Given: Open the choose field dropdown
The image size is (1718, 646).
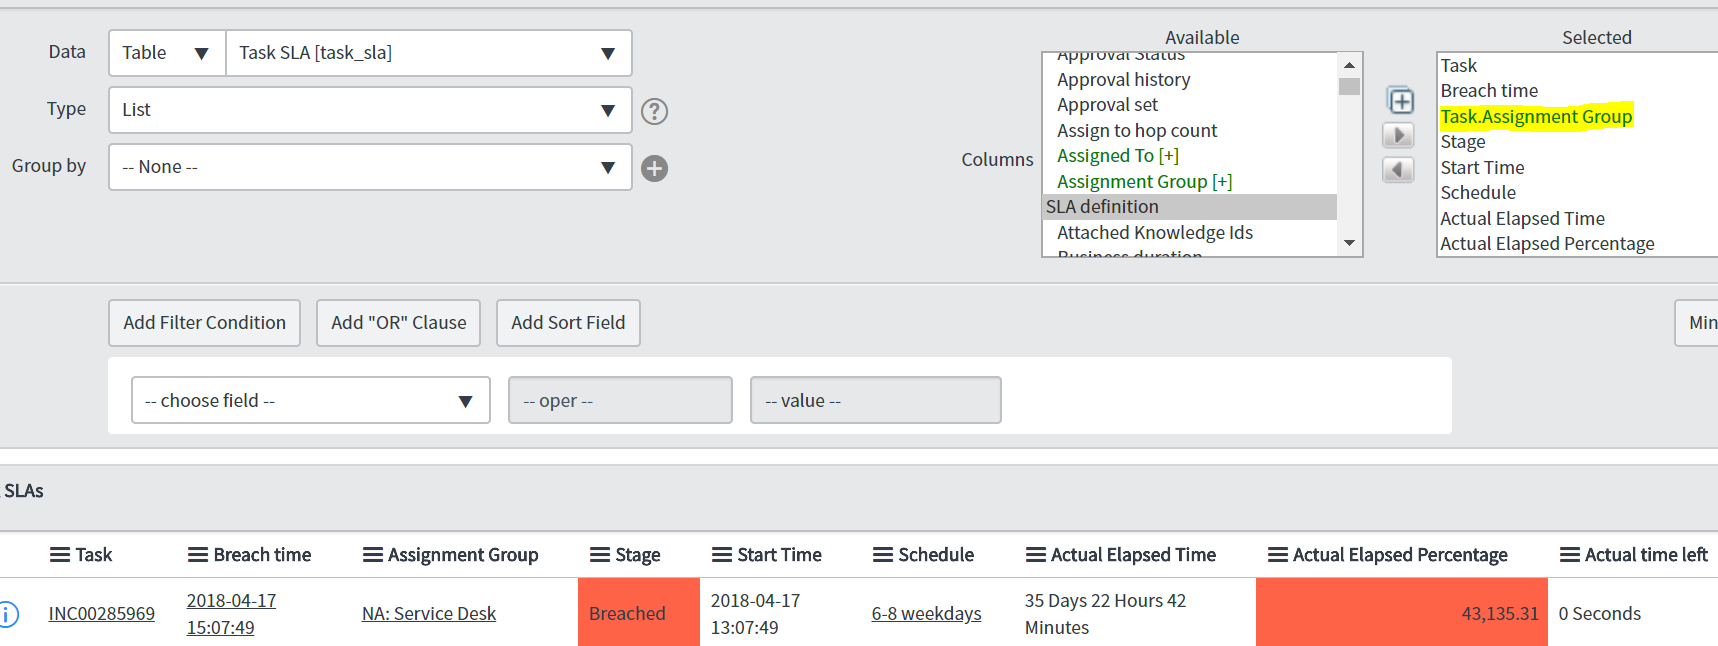Looking at the screenshot, I should point(311,400).
